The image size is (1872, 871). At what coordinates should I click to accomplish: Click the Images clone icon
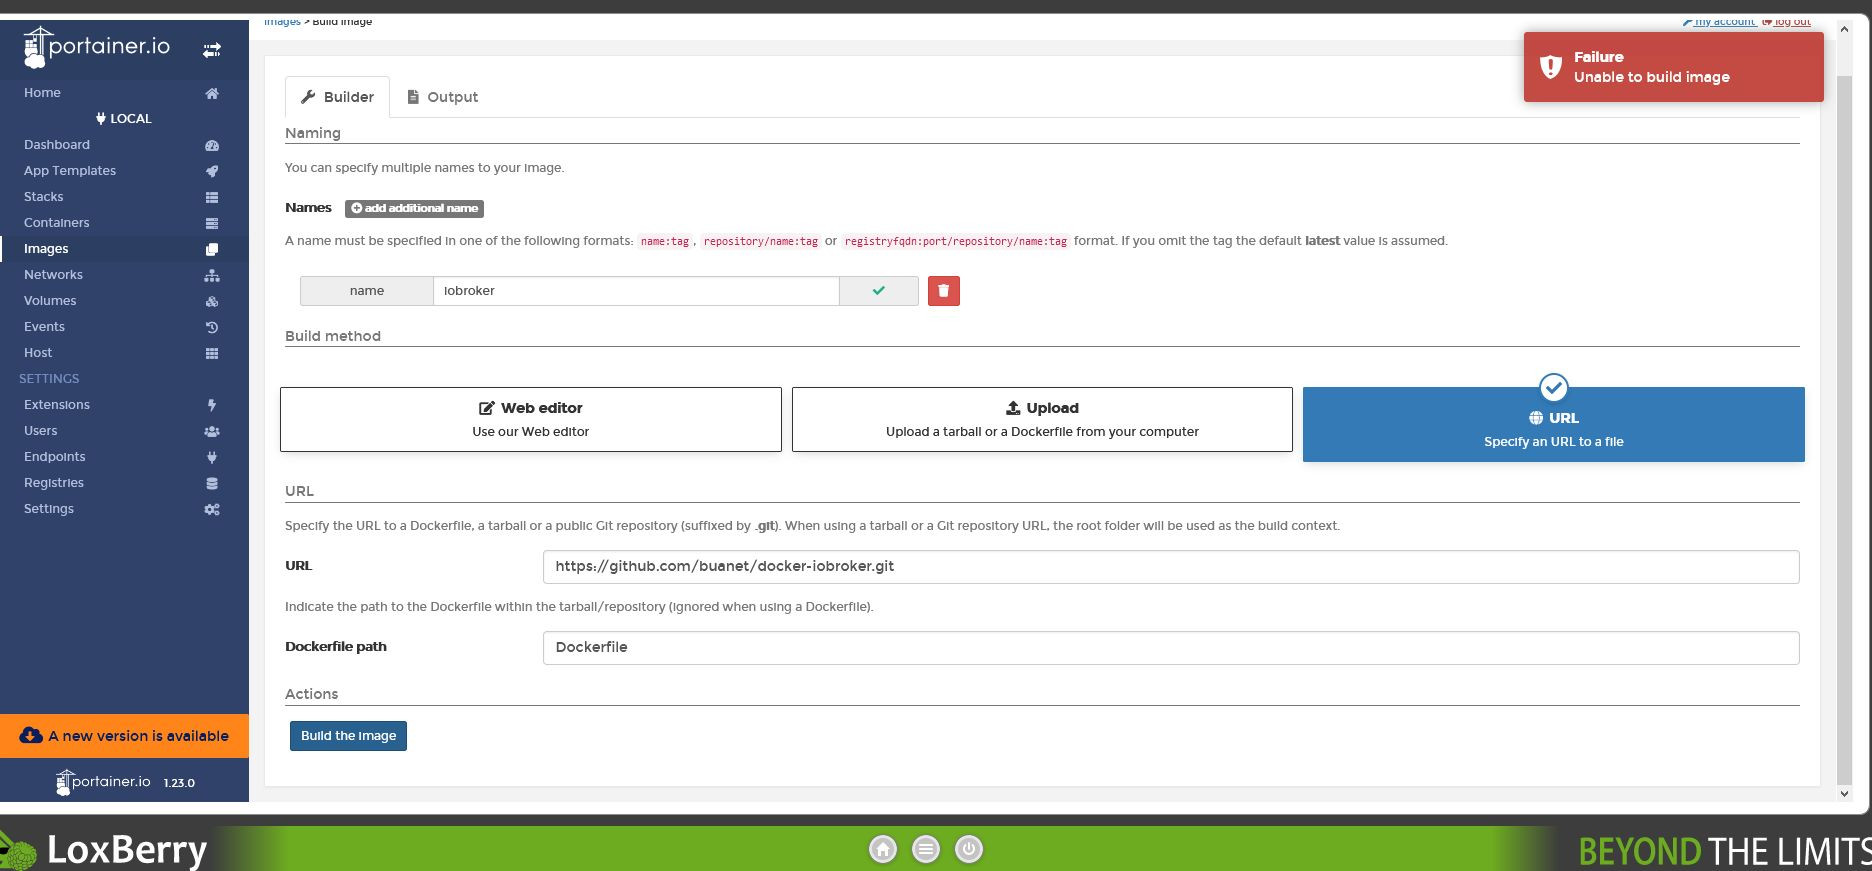(212, 249)
